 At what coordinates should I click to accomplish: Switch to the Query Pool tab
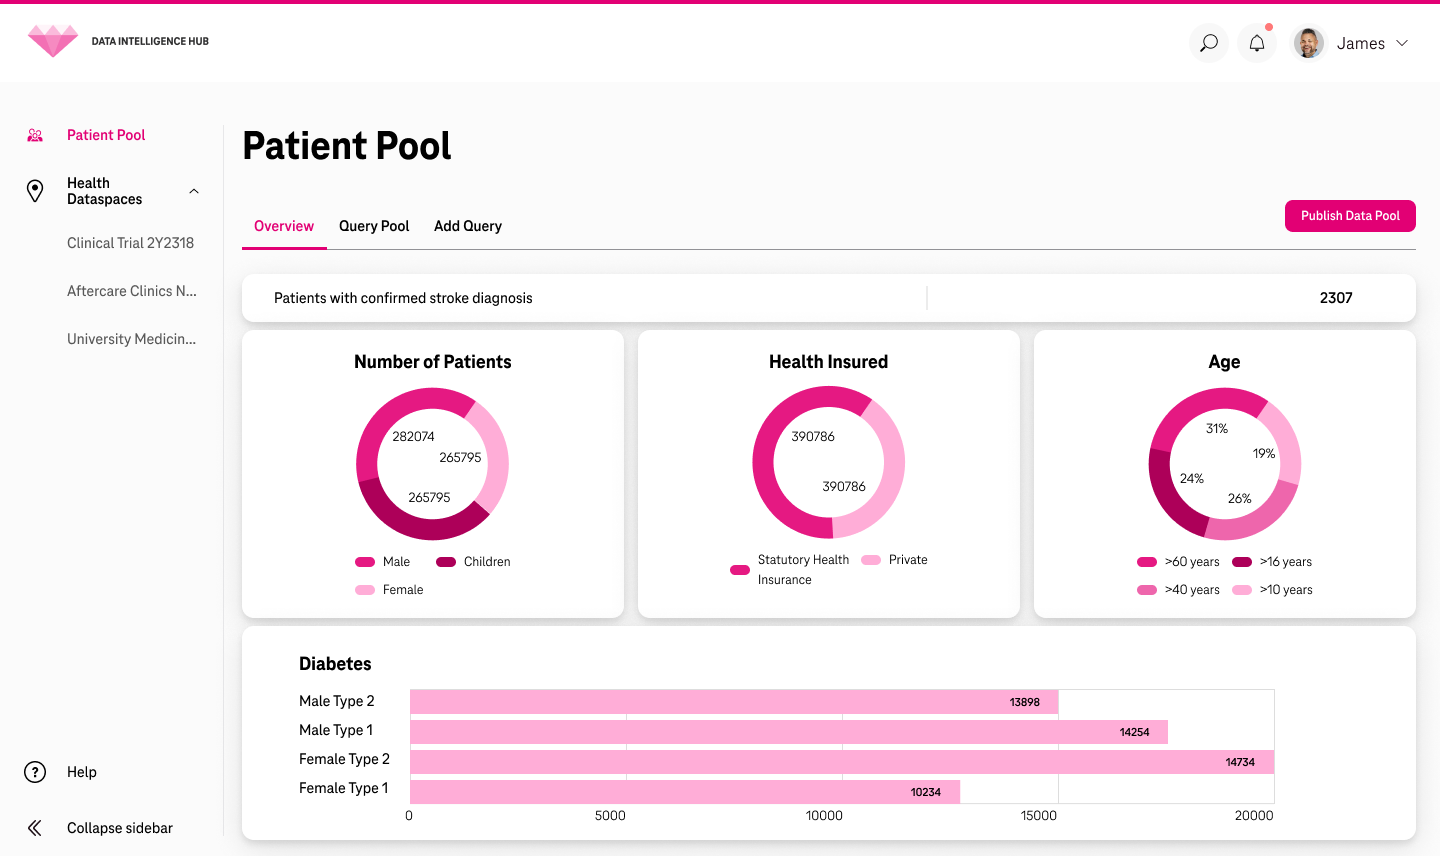point(373,226)
